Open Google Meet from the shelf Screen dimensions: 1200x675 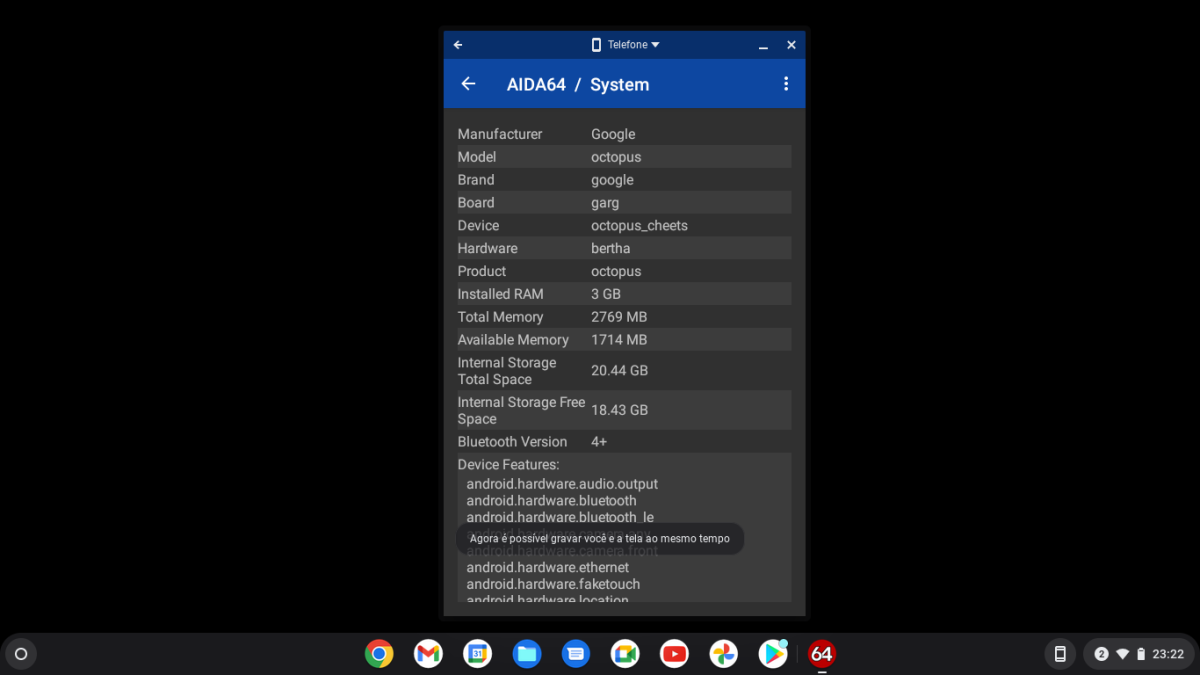coord(625,654)
